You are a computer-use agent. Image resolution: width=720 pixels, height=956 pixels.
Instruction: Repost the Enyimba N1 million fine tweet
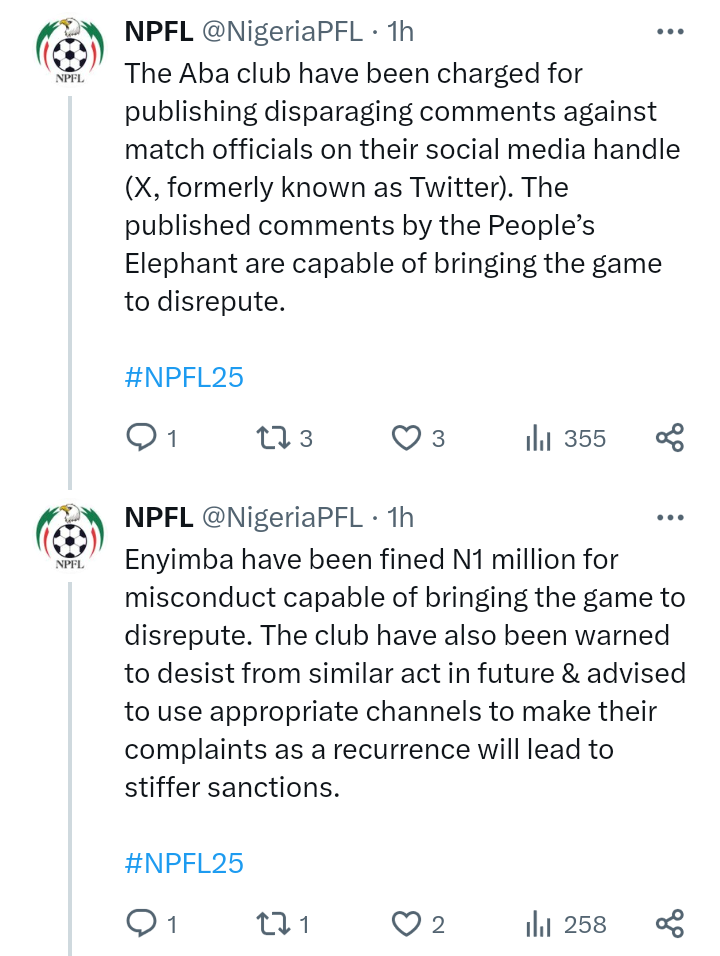click(x=270, y=924)
